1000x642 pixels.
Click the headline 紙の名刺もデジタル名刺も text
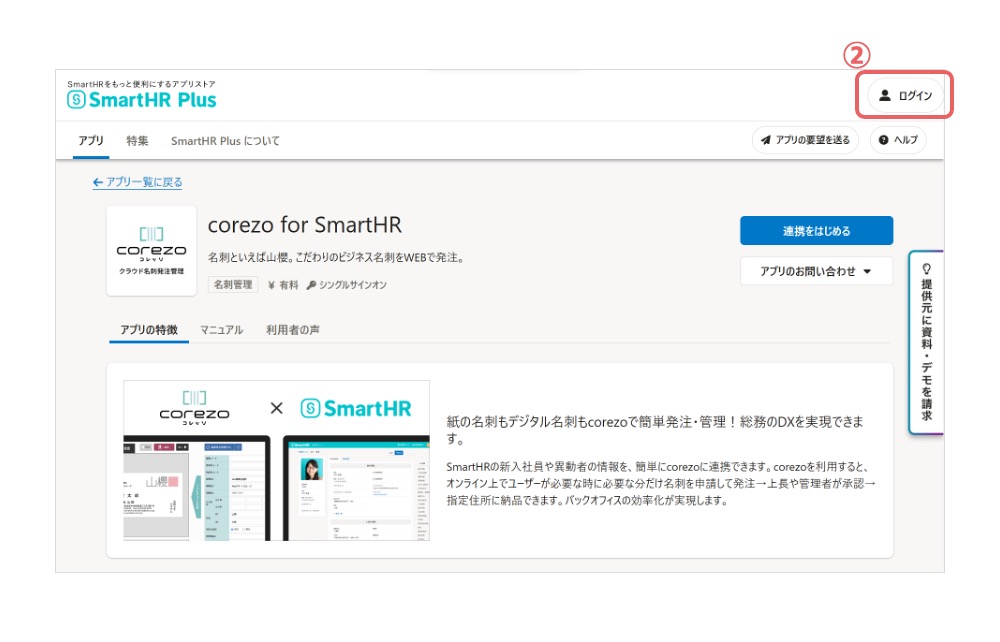(655, 430)
